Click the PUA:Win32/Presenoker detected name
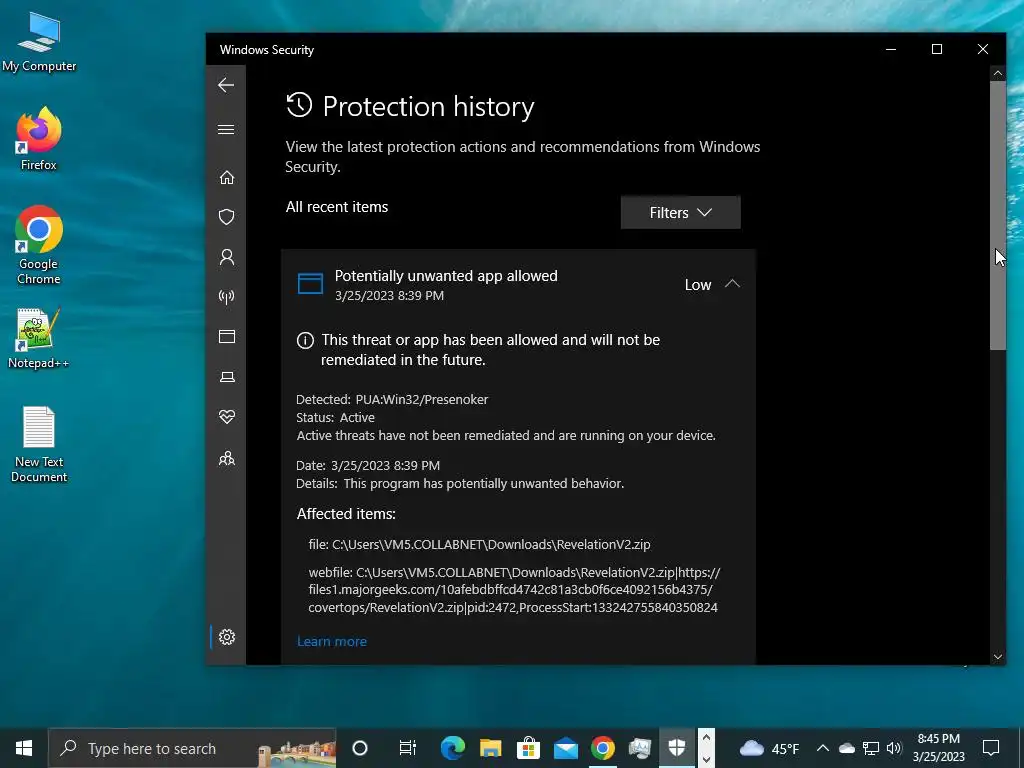 pos(422,399)
